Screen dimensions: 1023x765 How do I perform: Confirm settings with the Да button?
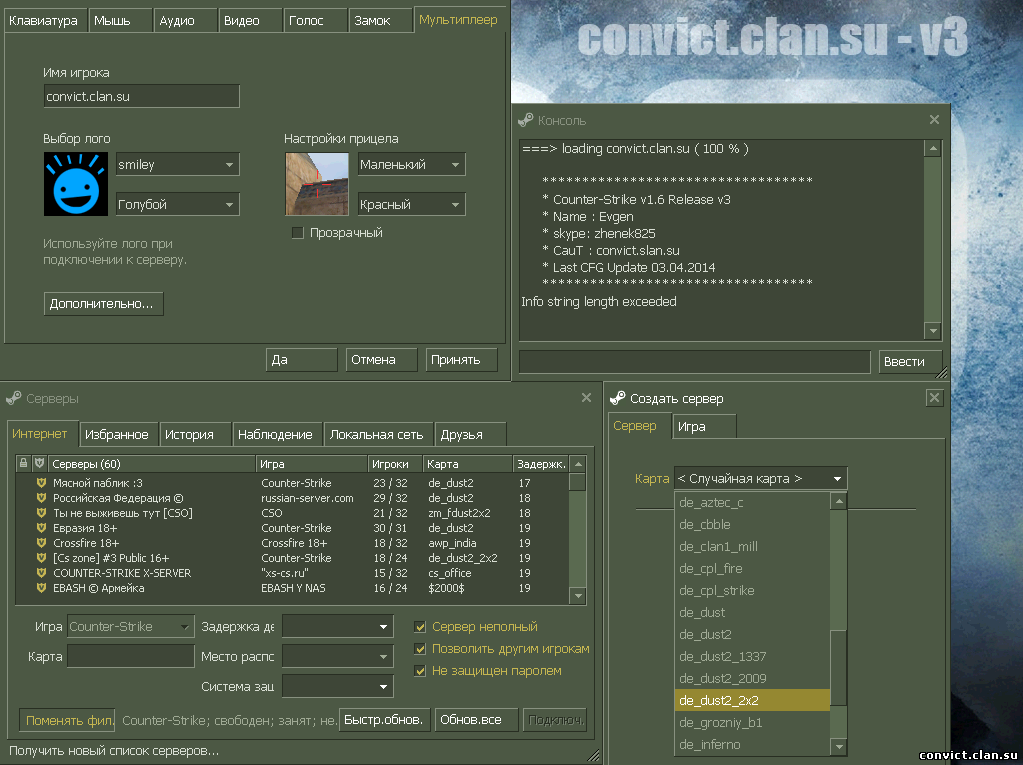click(301, 359)
